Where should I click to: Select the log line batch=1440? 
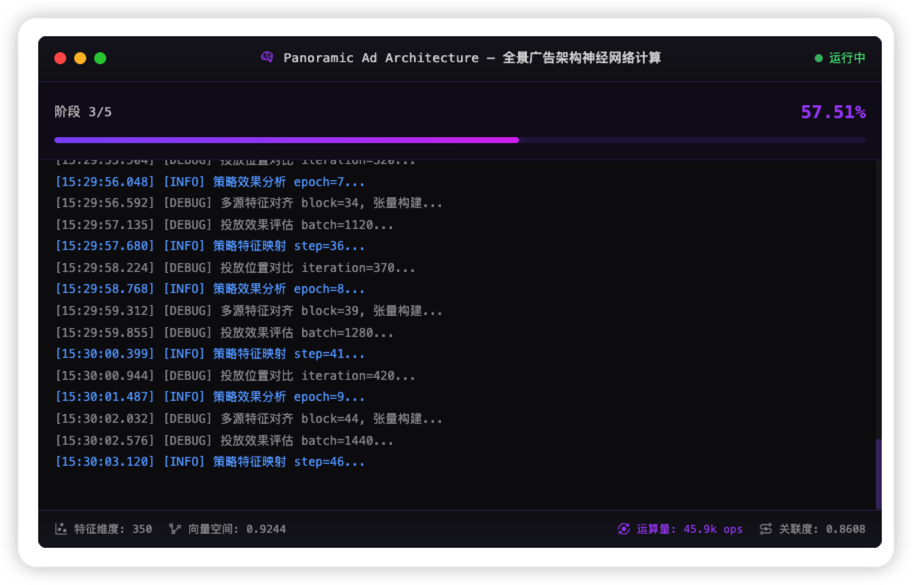224,441
